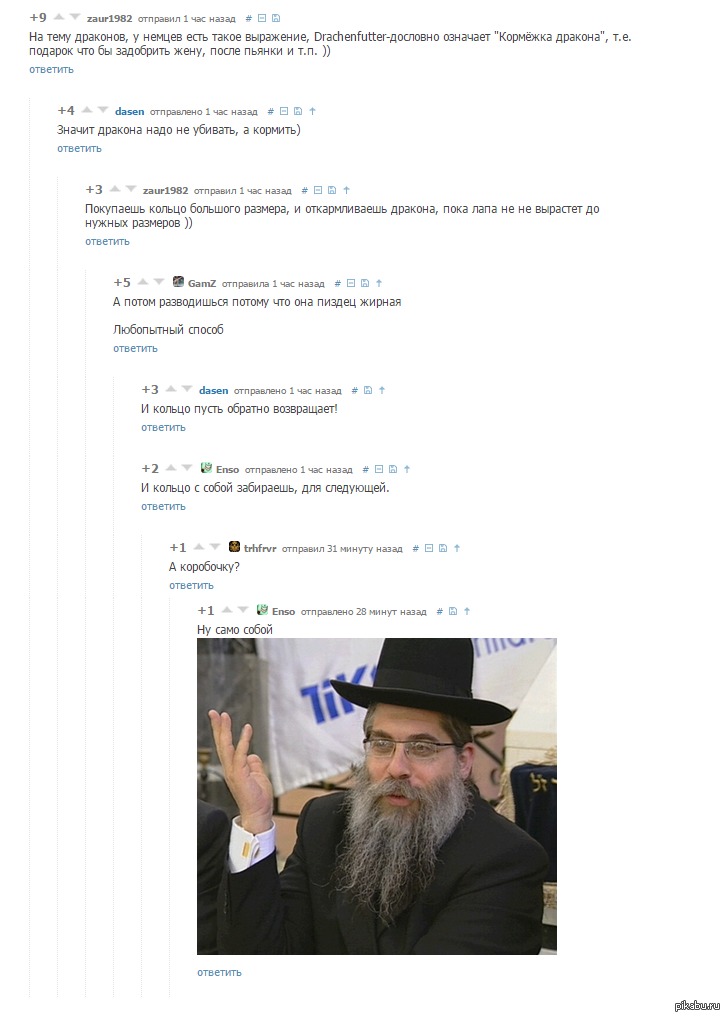Open GamZ's user profile link
Image resolution: width=725 pixels, height=1017 pixels.
coord(202,283)
